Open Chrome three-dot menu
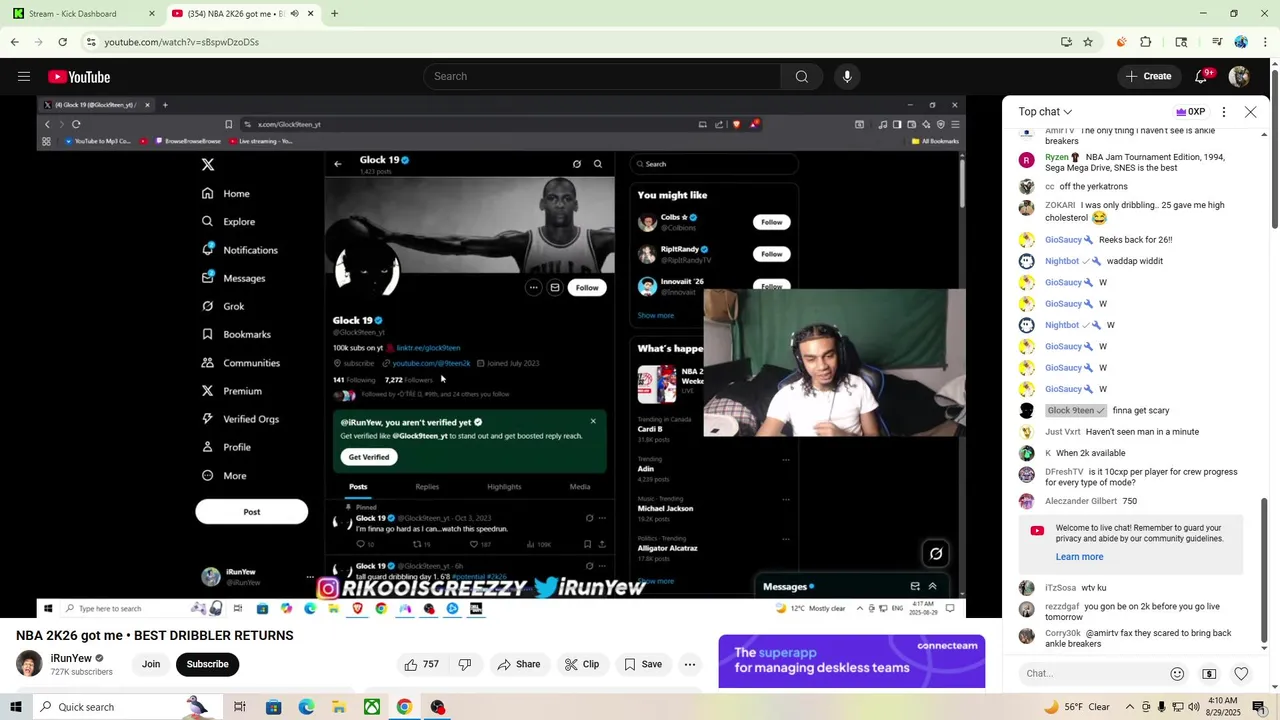 pyautogui.click(x=1266, y=42)
